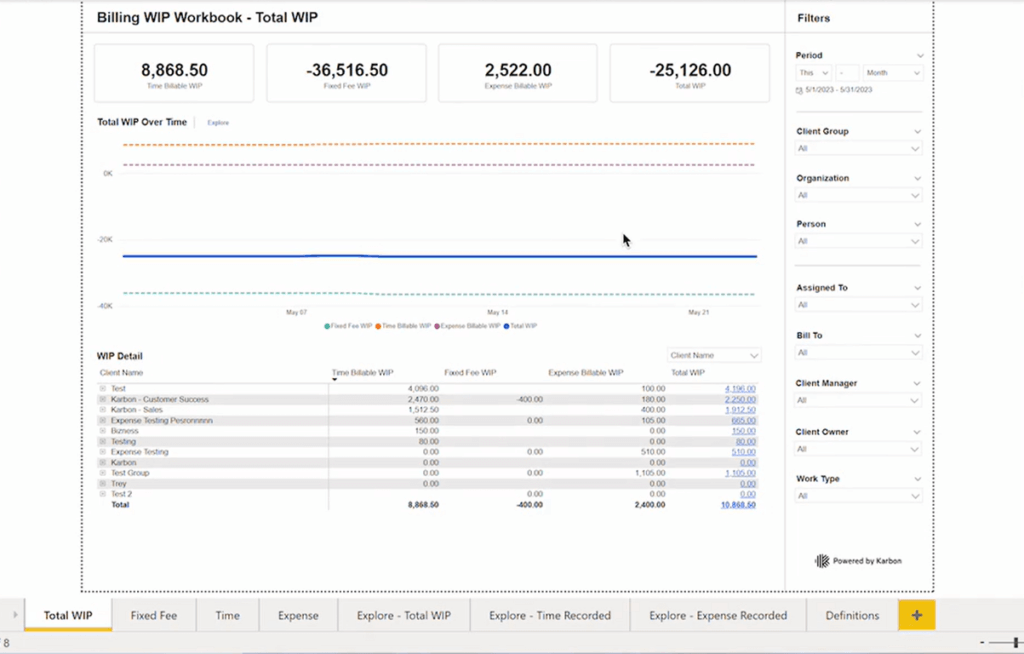Toggle the Total WIP legend entry
This screenshot has width=1024, height=654.
coord(520,326)
